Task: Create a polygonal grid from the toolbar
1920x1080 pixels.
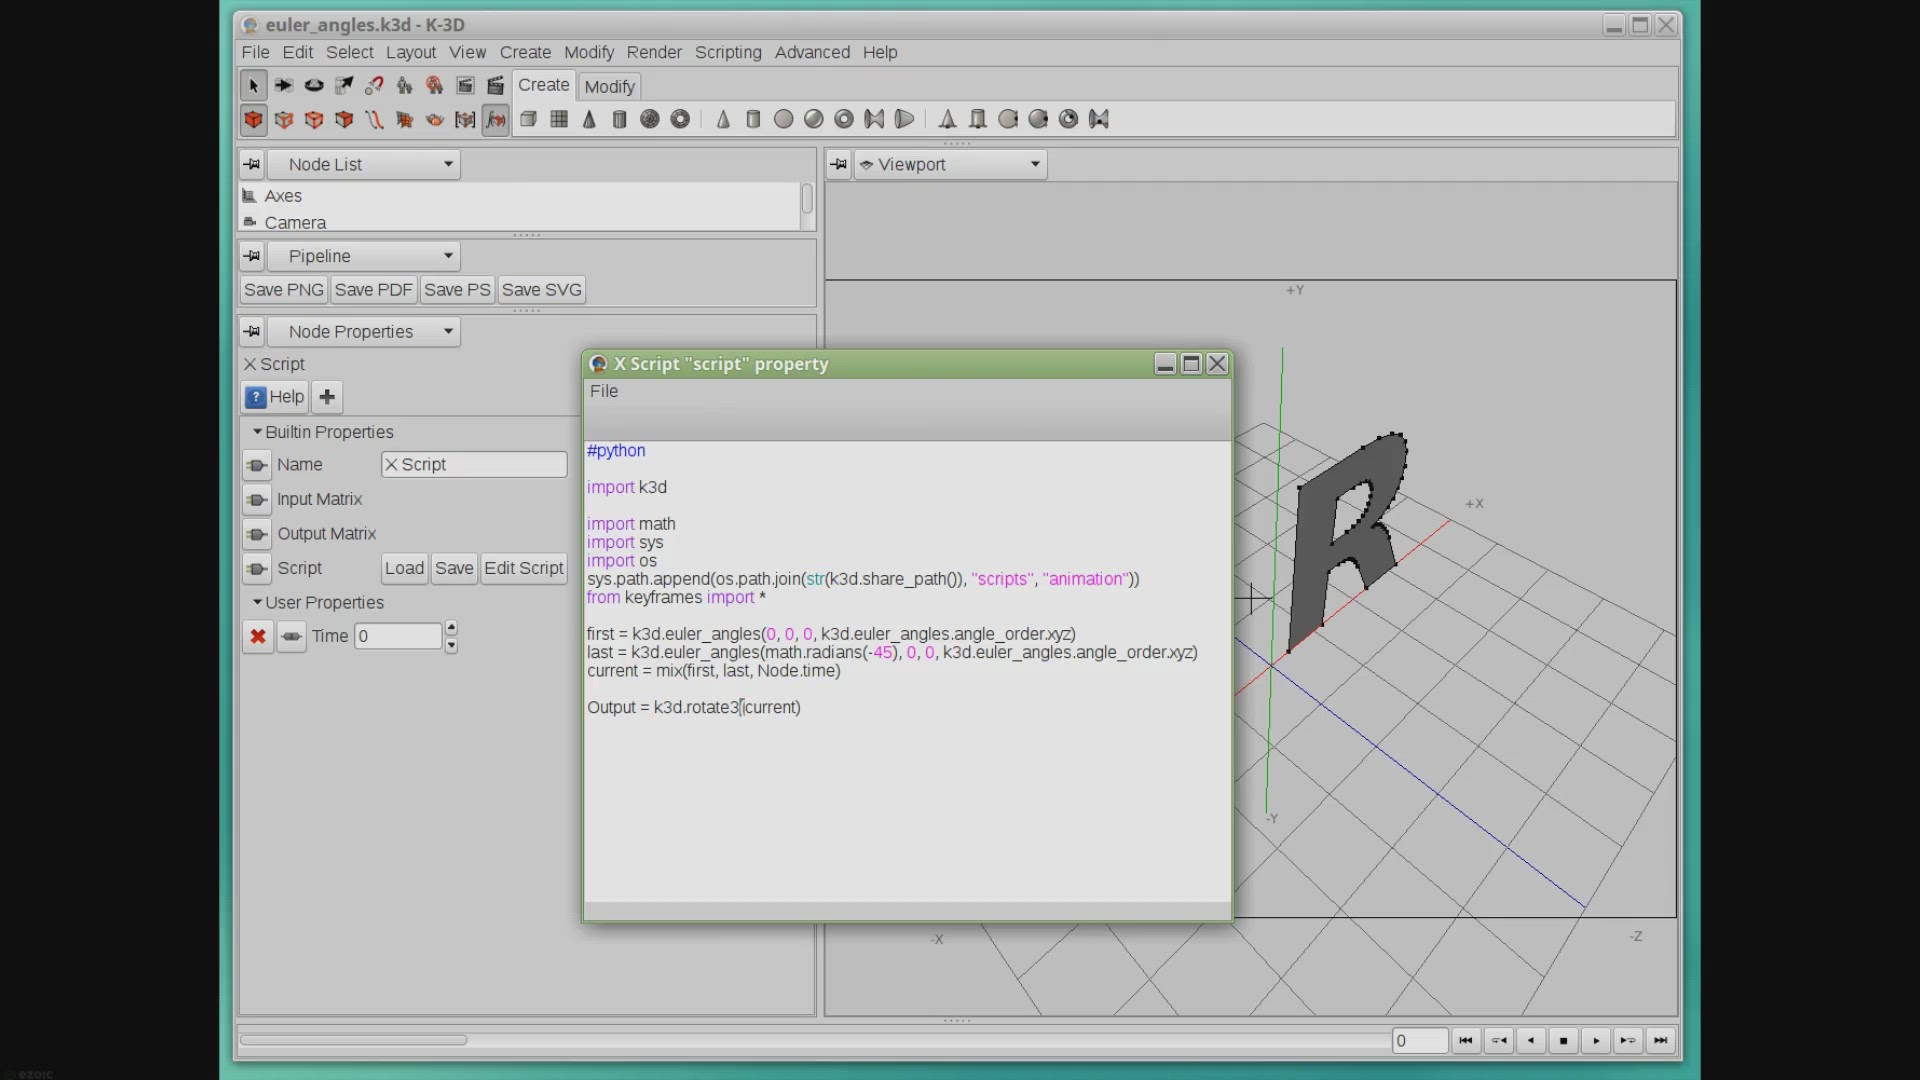Action: point(559,120)
